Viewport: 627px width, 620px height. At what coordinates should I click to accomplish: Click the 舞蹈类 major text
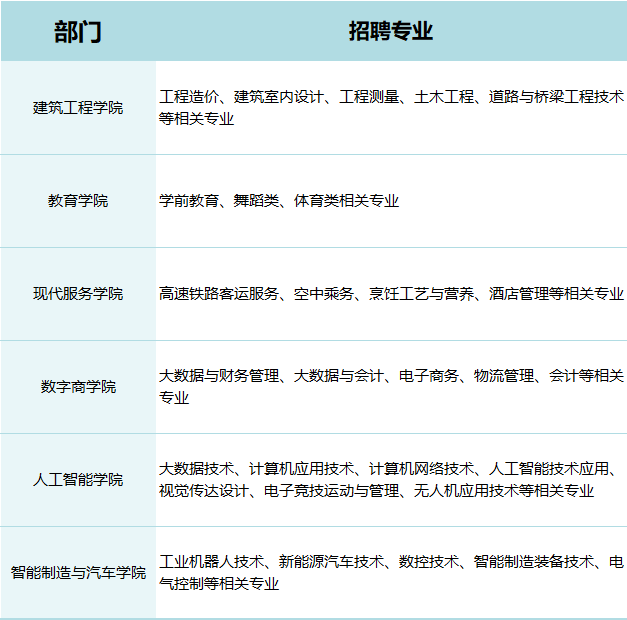coord(256,201)
